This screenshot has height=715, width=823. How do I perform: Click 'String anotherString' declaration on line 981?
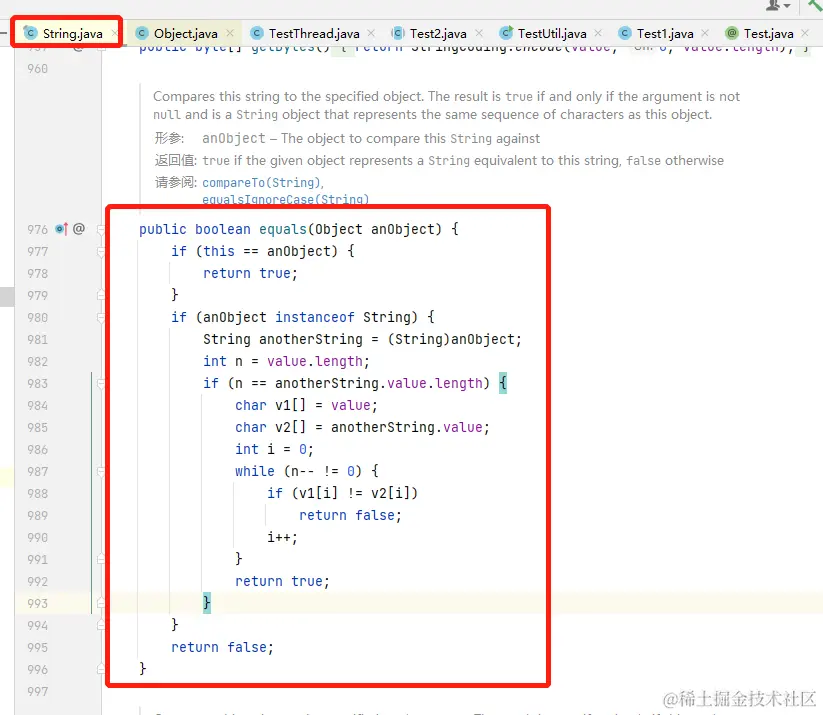(283, 340)
